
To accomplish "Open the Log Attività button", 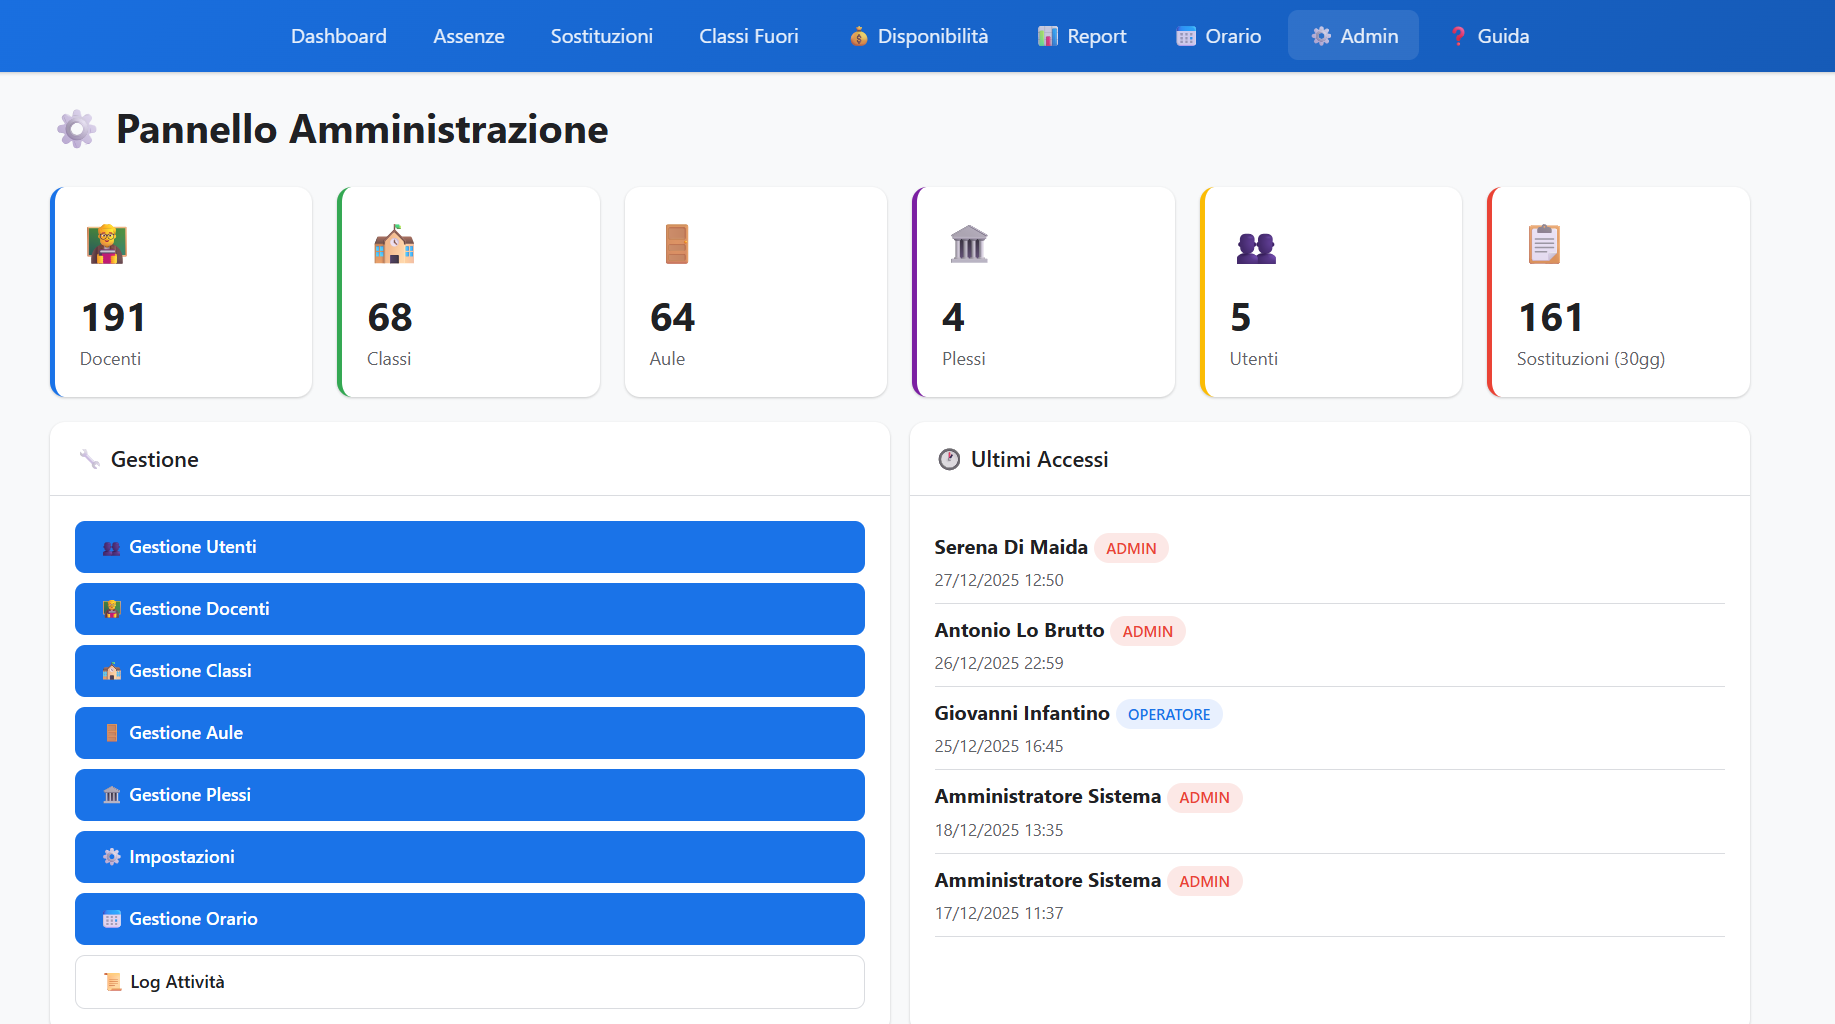I will tap(469, 982).
